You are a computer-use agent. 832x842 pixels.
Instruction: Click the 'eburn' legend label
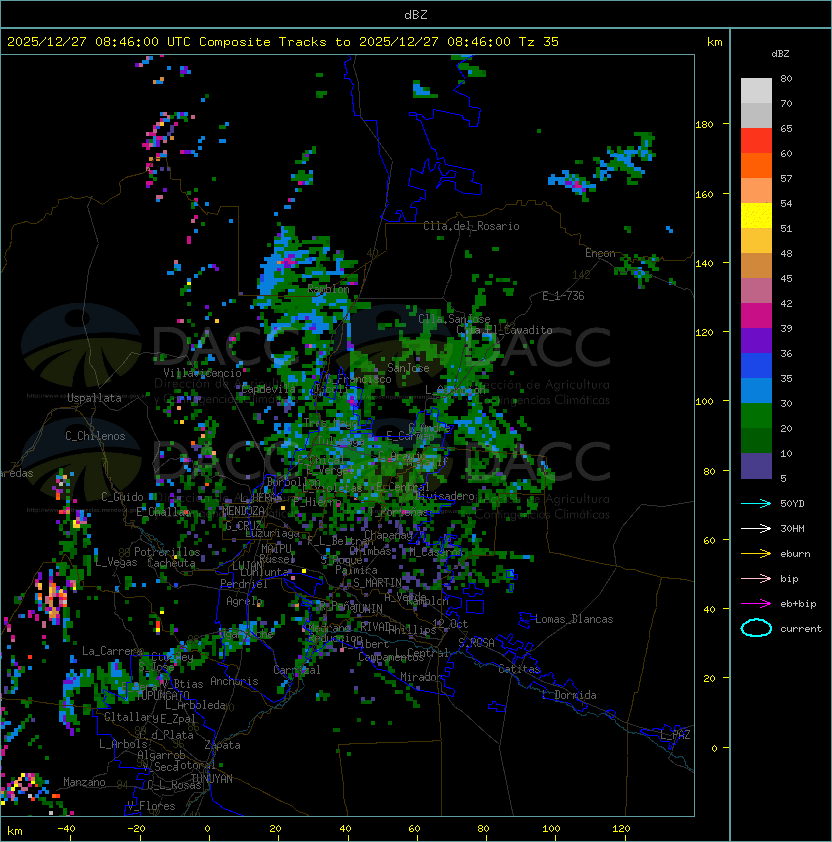coord(795,554)
